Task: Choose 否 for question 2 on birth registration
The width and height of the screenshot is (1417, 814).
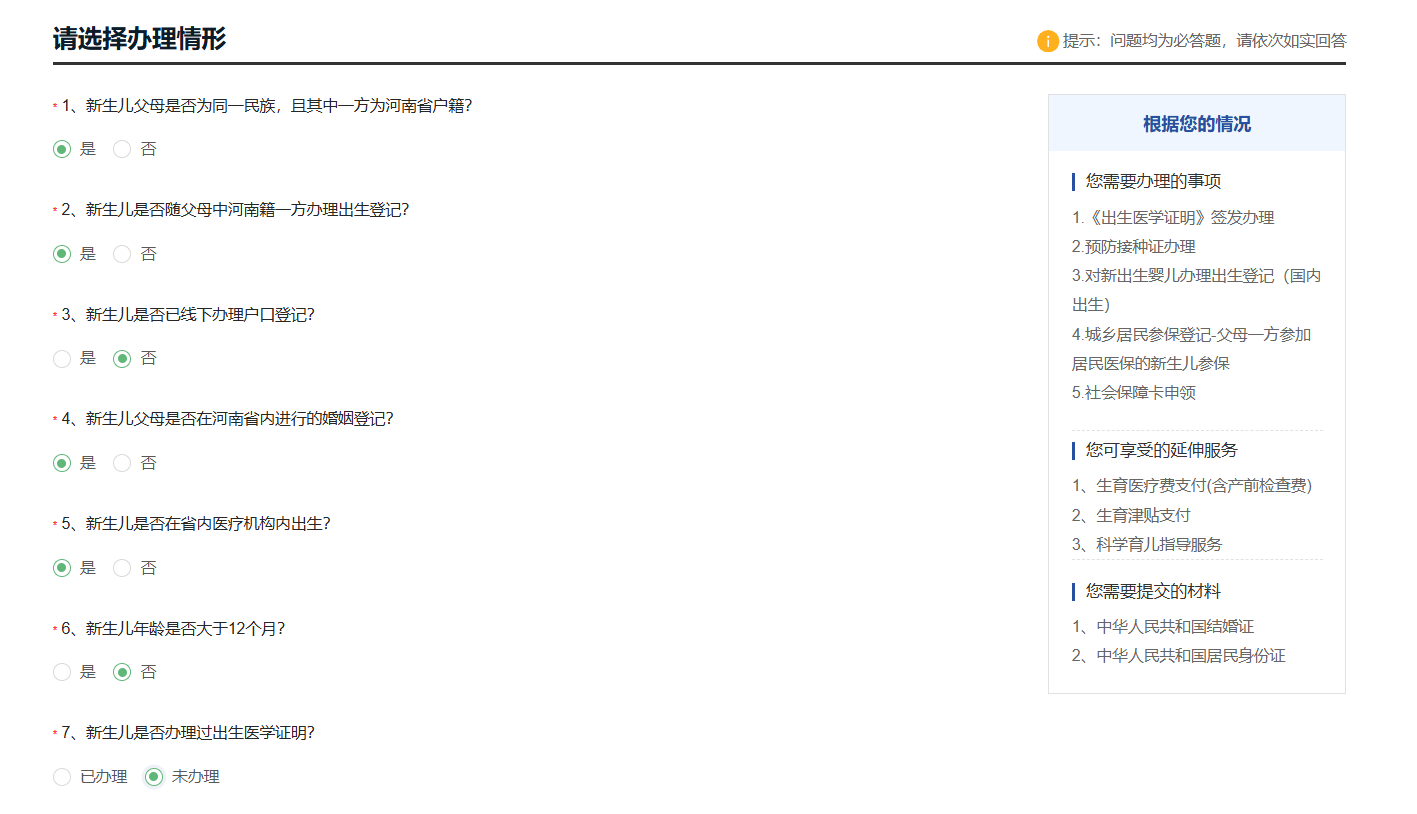Action: [x=122, y=254]
